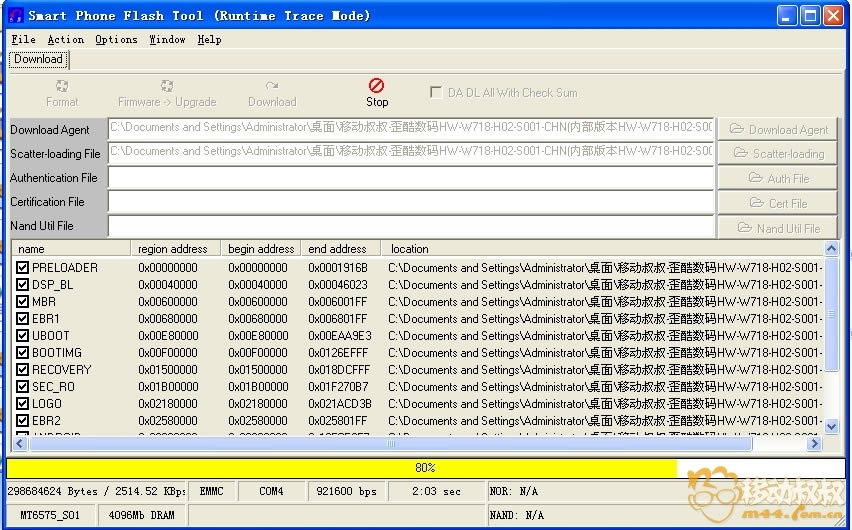Click the Authentication File input field
This screenshot has height=530, width=852.
[x=410, y=178]
